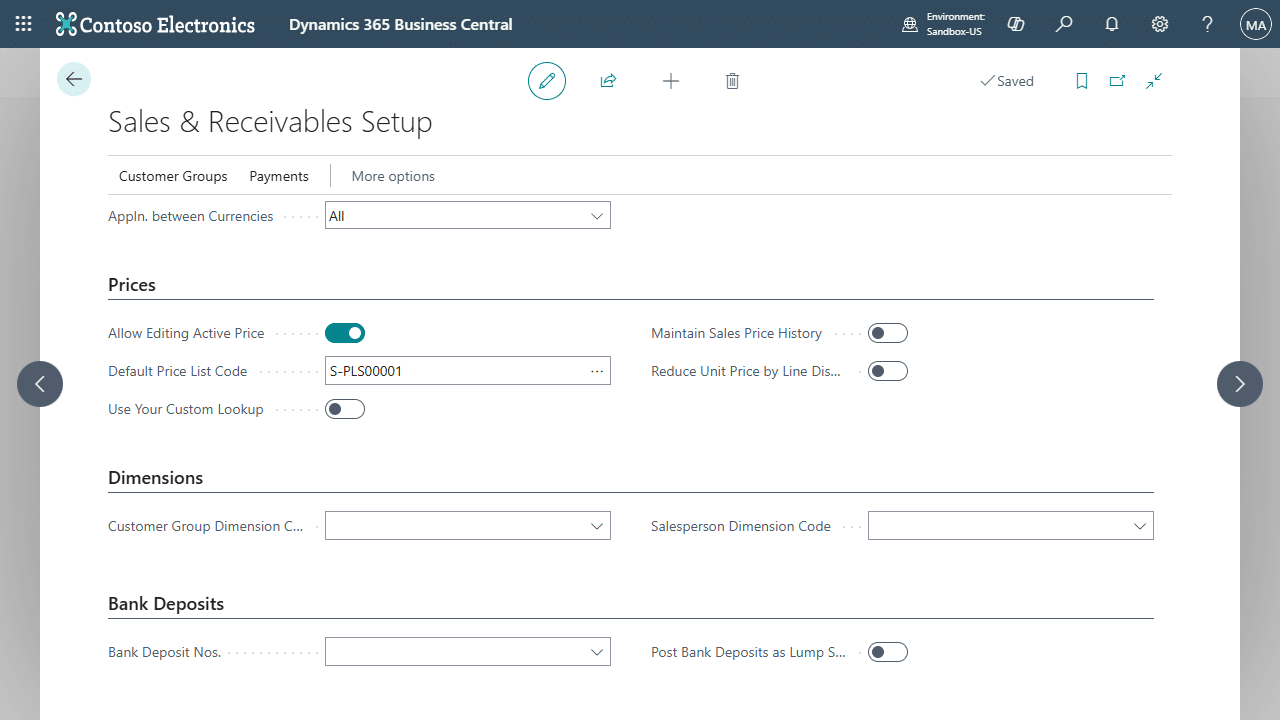Open the Customer Groups menu

pyautogui.click(x=173, y=176)
